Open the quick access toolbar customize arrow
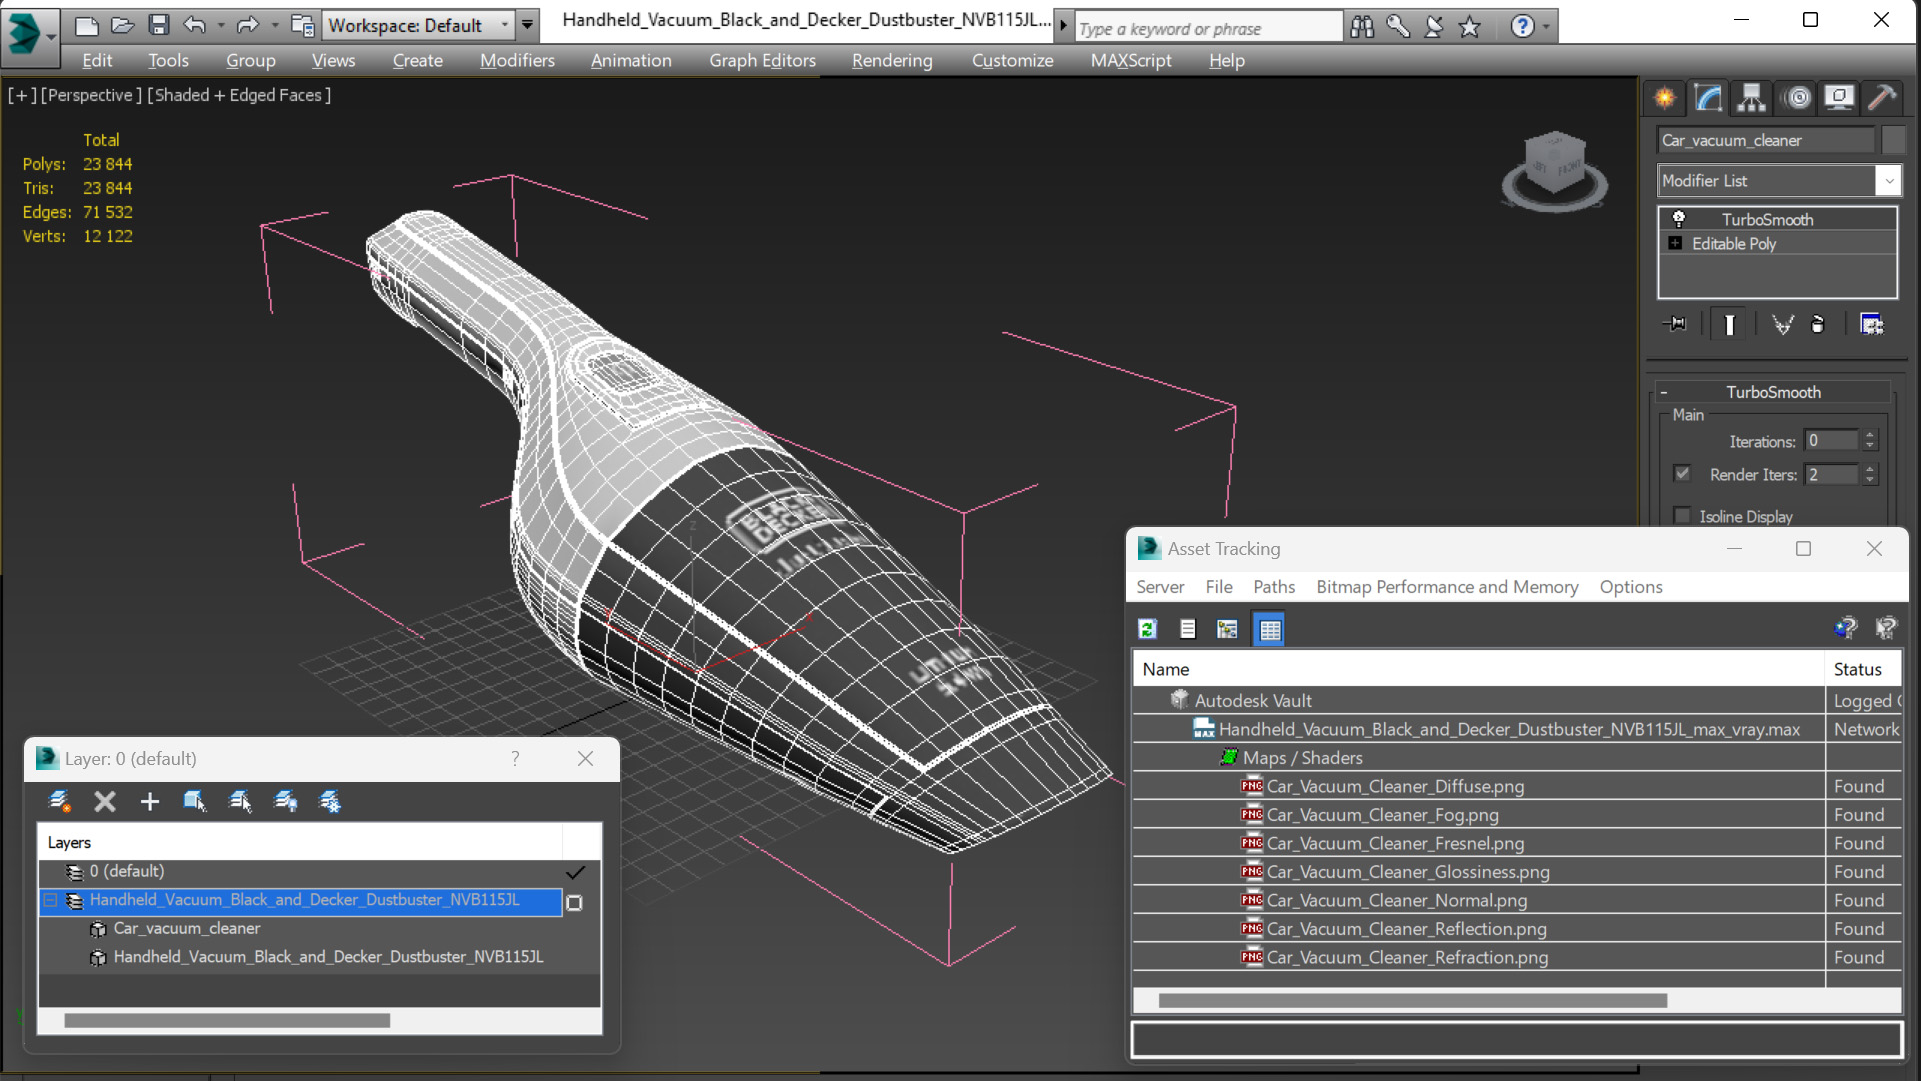 (528, 25)
